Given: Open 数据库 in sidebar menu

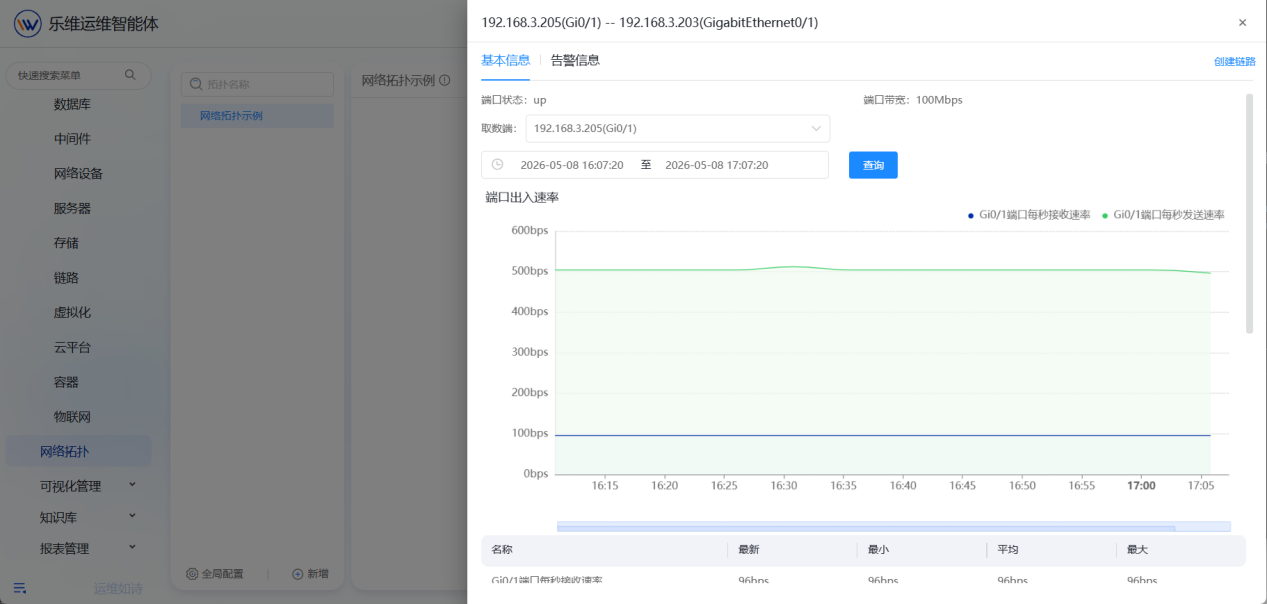Looking at the screenshot, I should tap(72, 104).
